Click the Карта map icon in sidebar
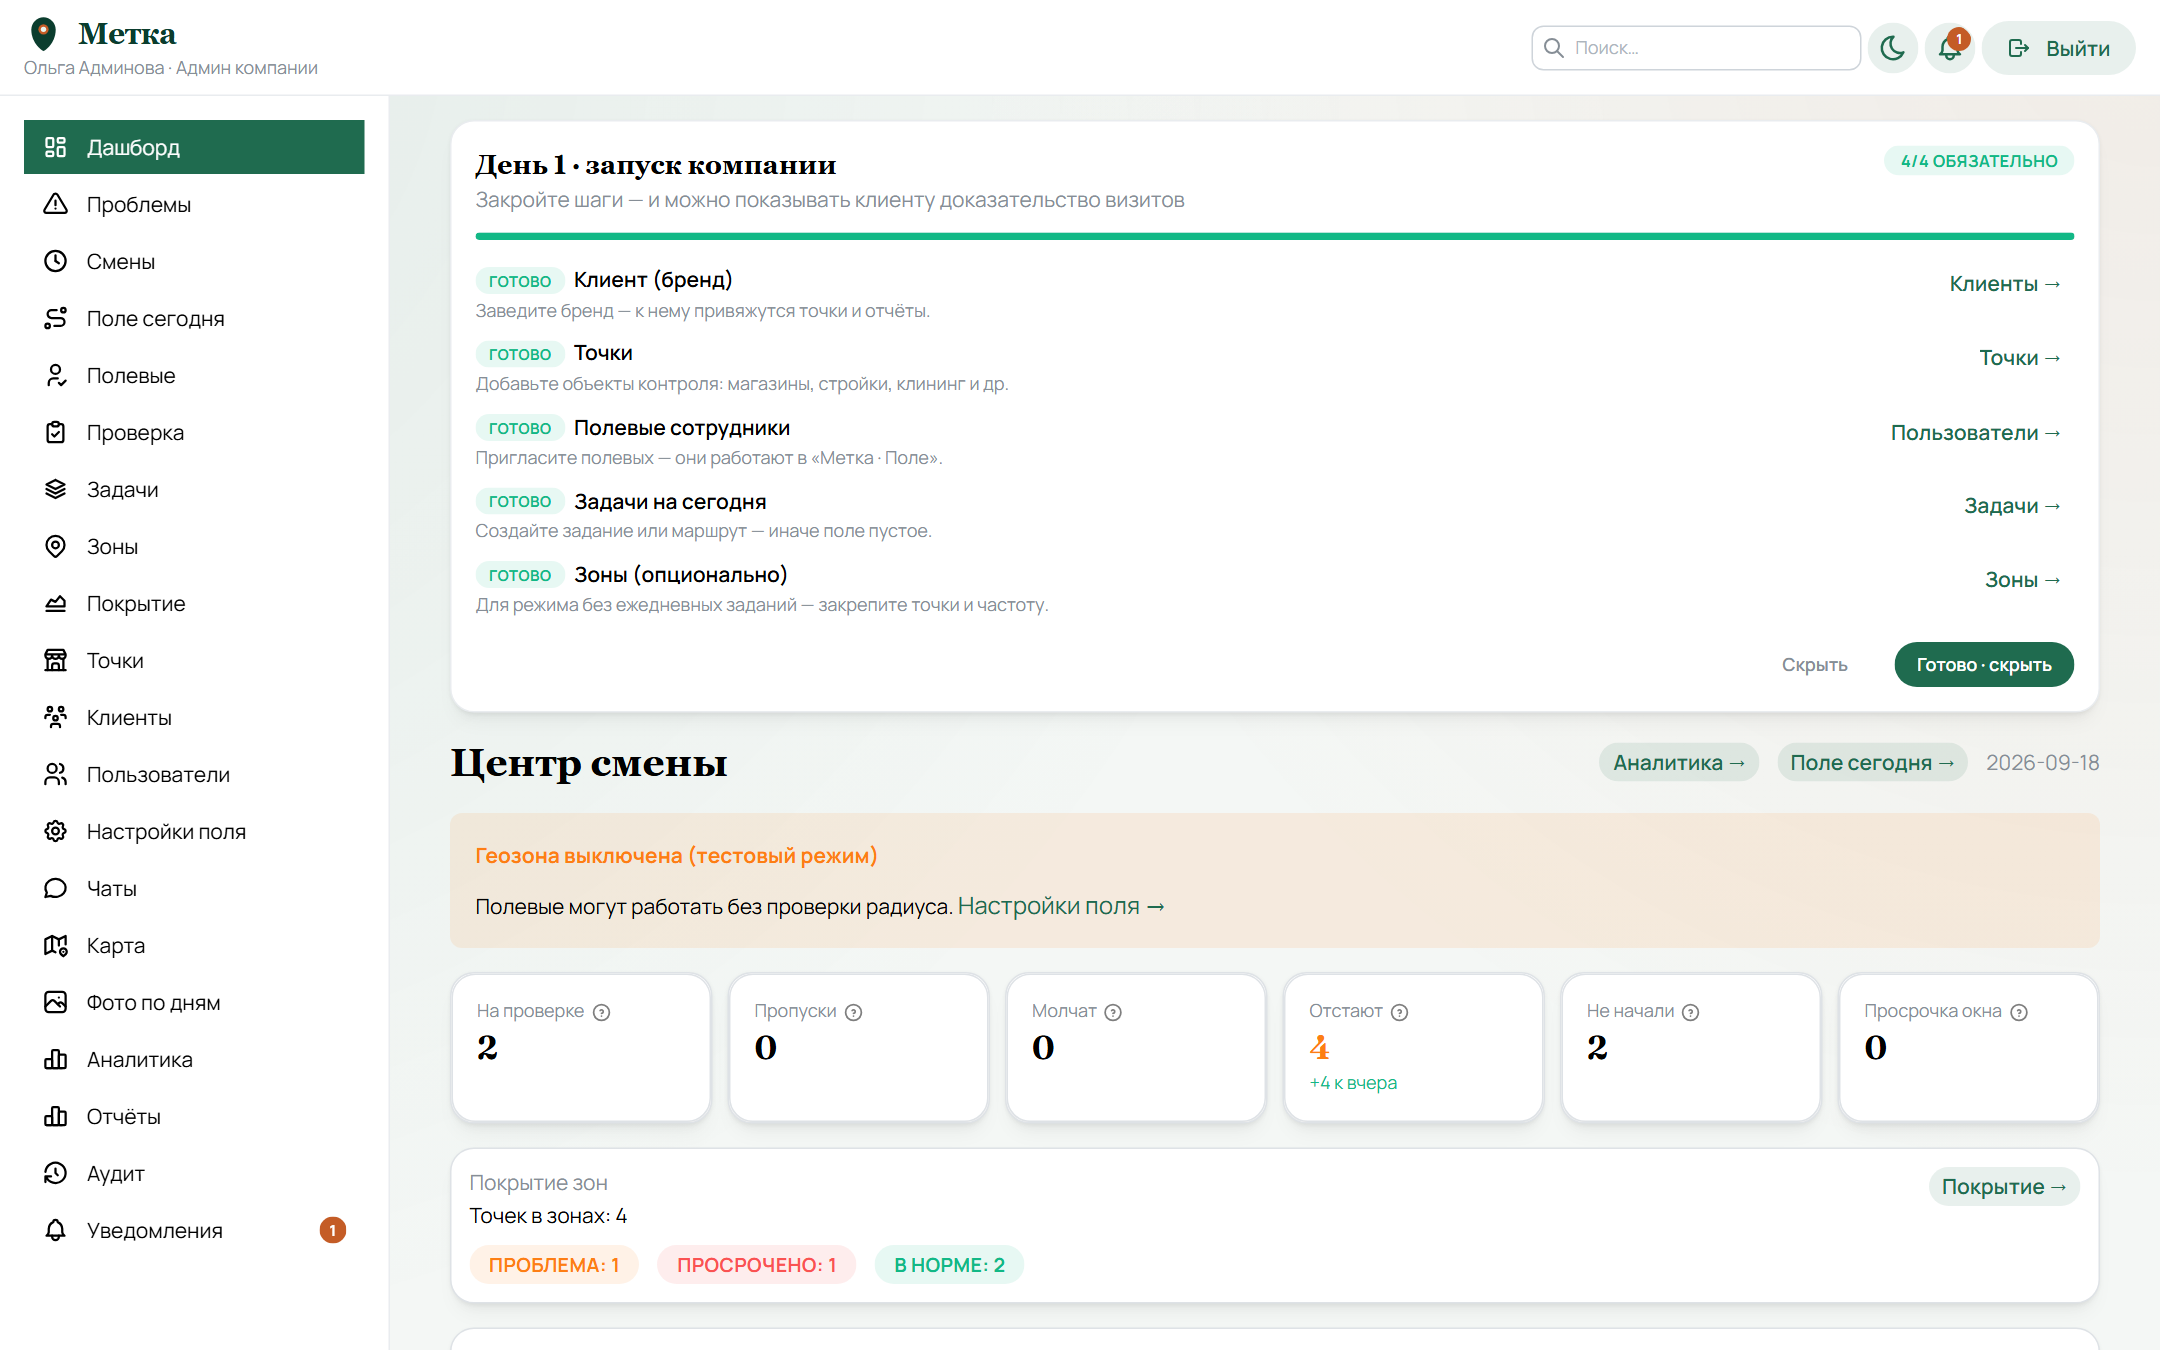 pos(56,945)
